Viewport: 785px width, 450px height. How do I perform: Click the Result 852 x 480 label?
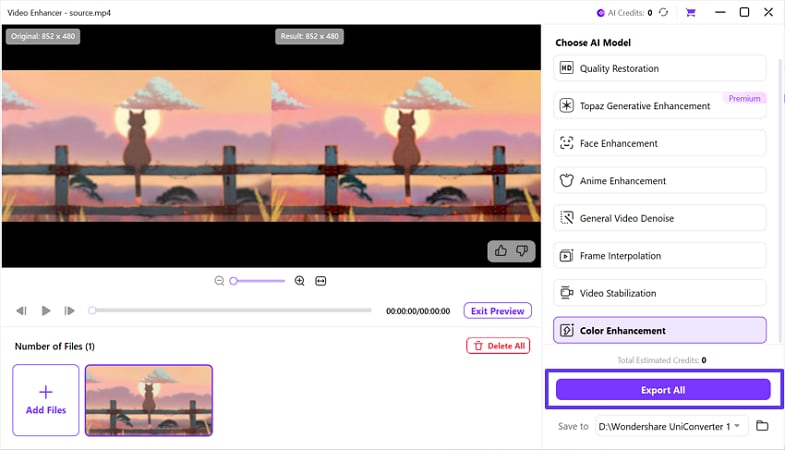[x=309, y=36]
